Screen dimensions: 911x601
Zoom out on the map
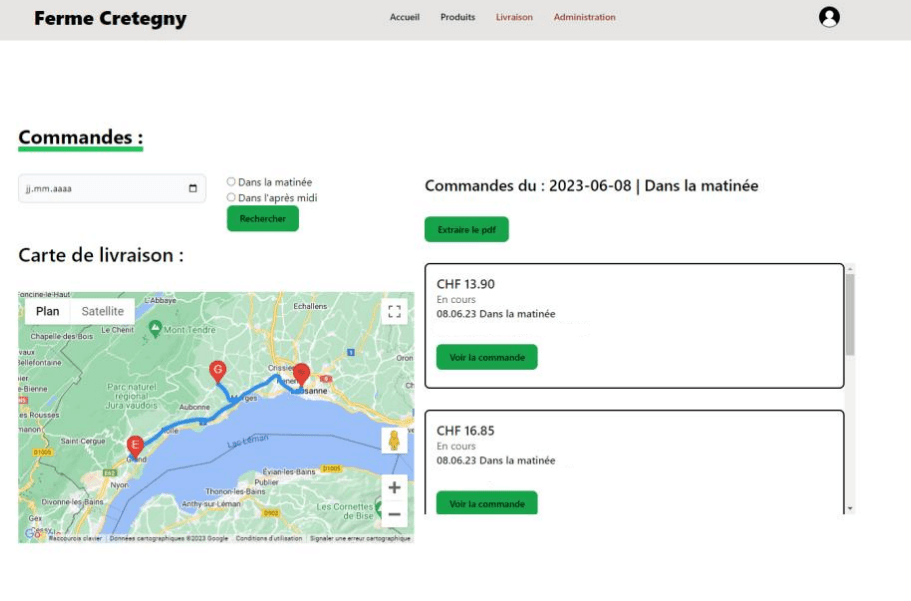[x=393, y=513]
